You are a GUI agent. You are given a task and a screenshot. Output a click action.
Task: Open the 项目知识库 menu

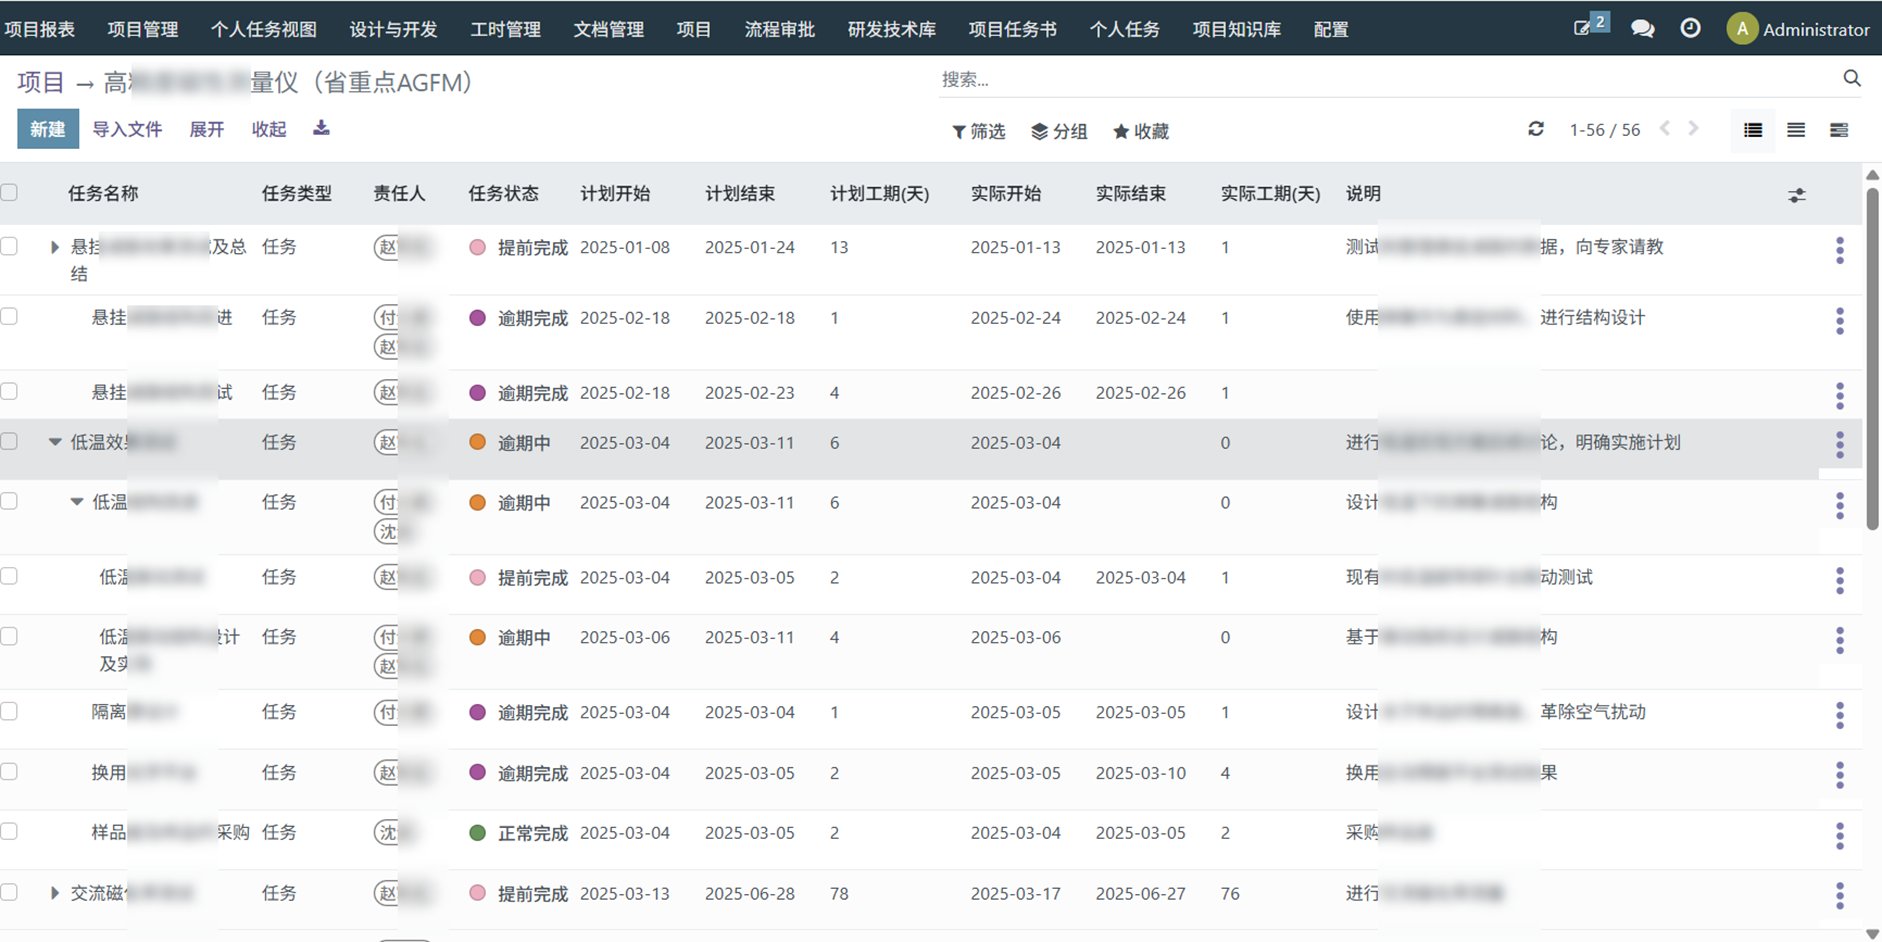coord(1237,29)
